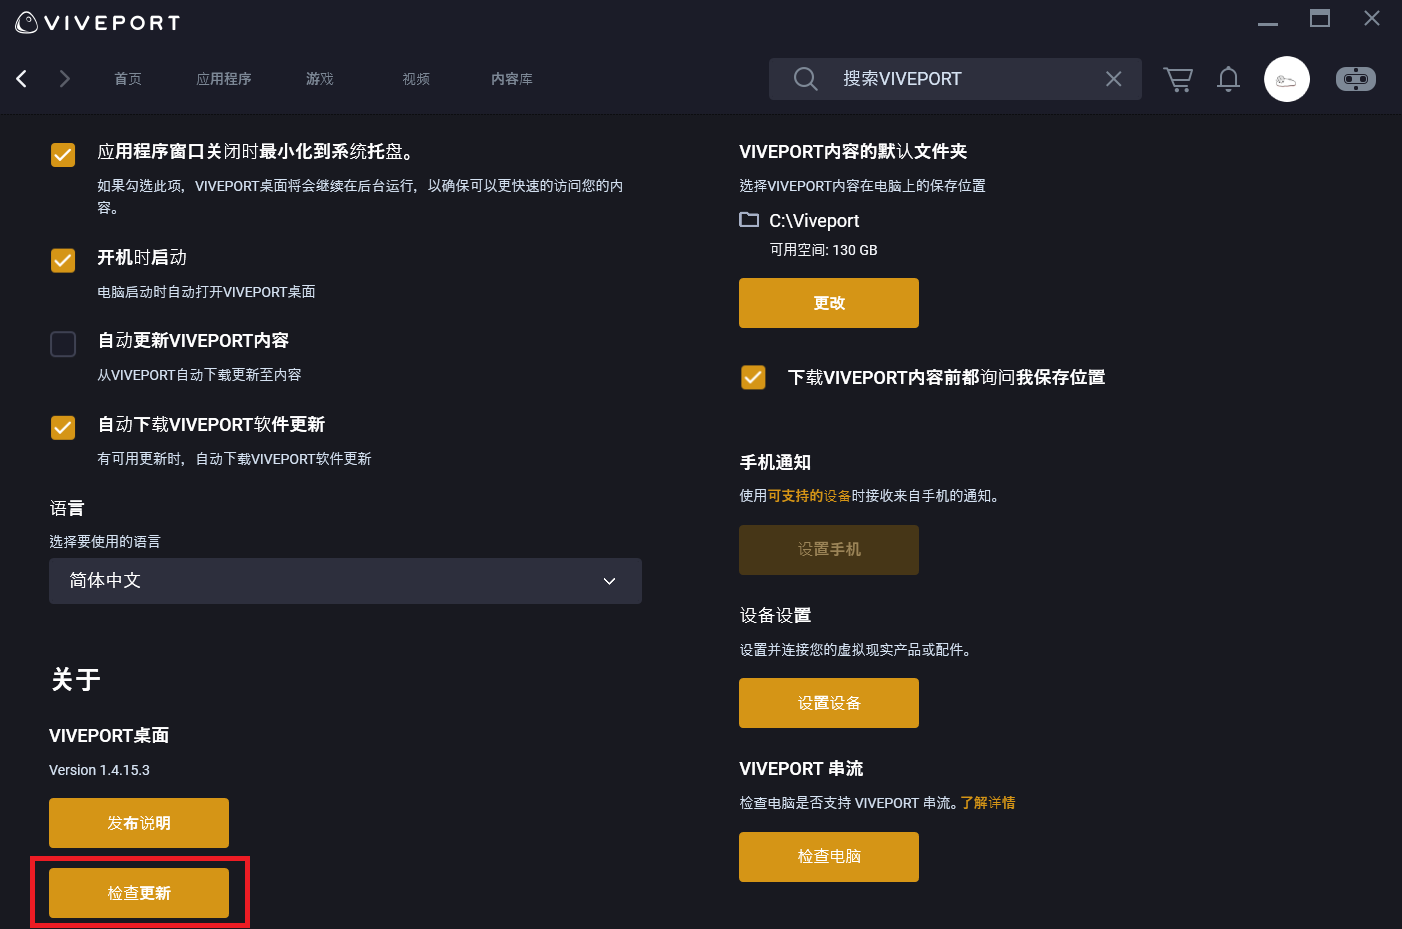The image size is (1402, 929).
Task: Click the 更改 folder button
Action: (829, 303)
